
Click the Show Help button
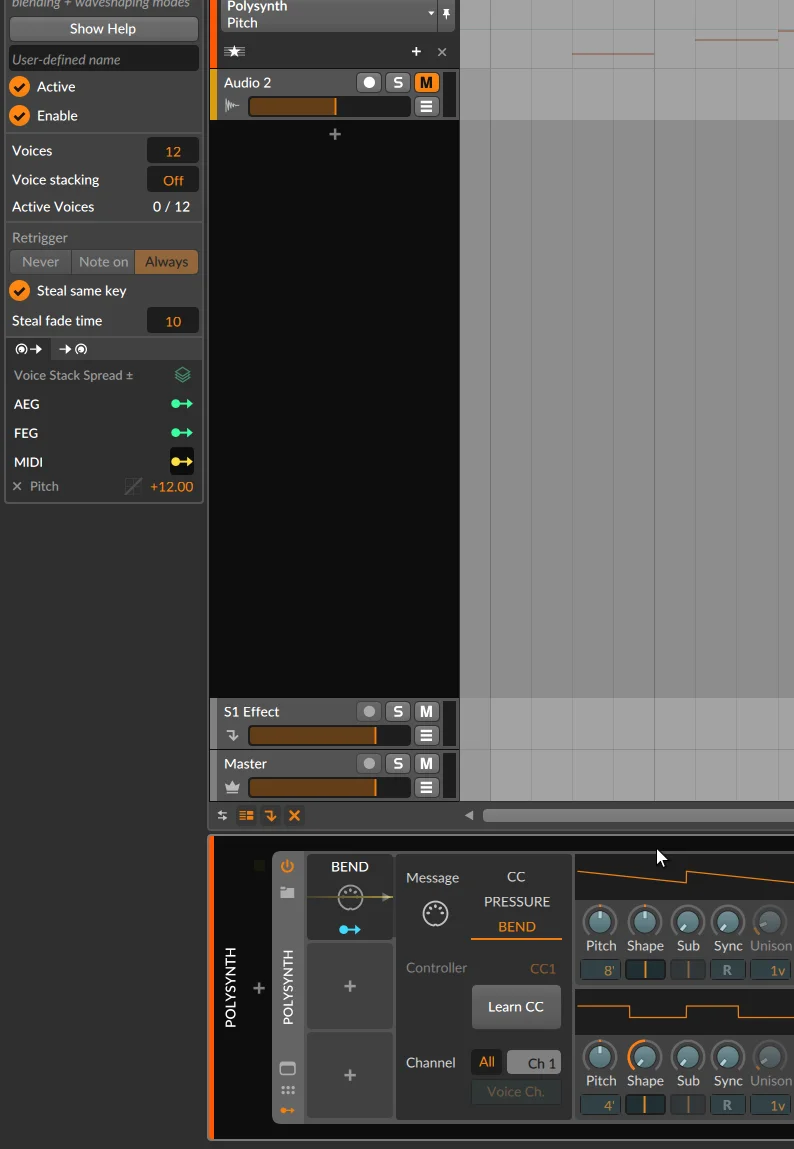[103, 29]
